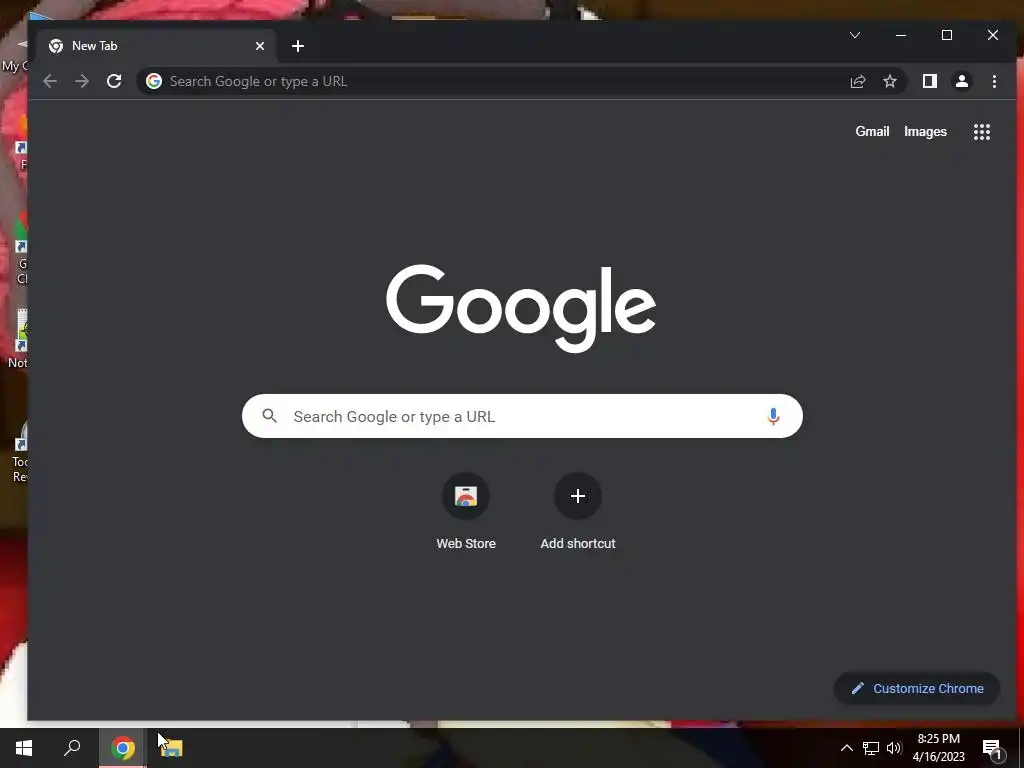This screenshot has width=1024, height=768.
Task: Open the side panel icon
Action: tap(929, 81)
